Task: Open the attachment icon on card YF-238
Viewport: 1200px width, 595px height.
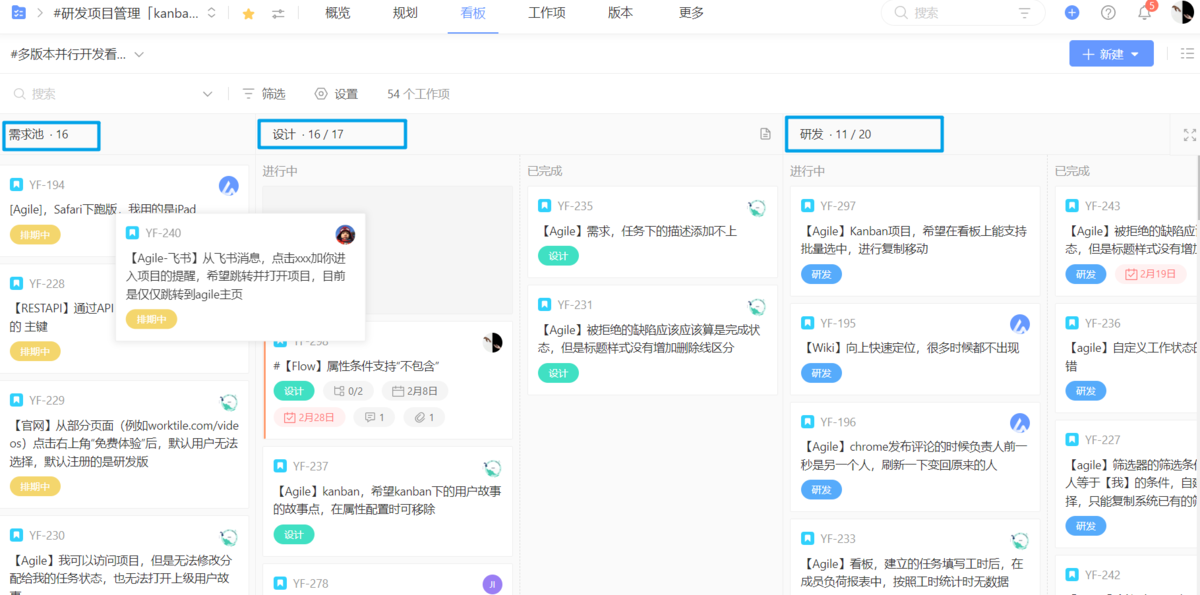Action: point(423,417)
